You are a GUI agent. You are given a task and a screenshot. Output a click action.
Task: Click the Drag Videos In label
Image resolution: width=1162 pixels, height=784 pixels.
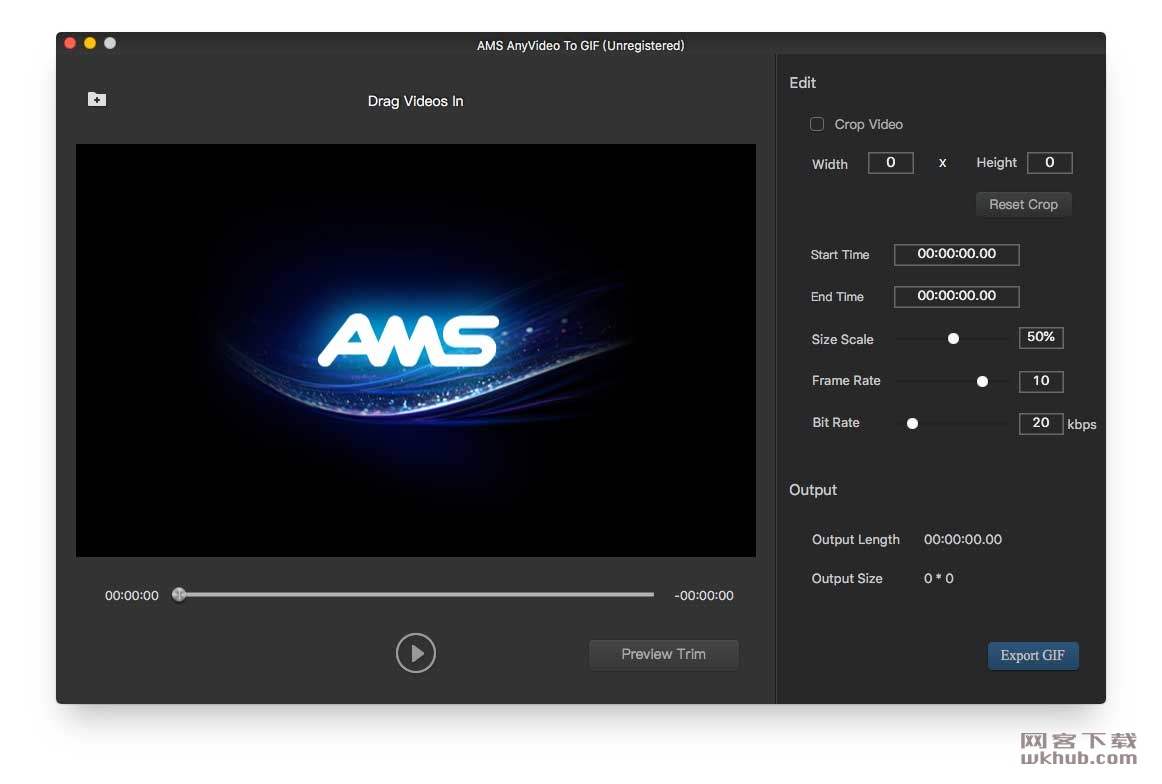click(x=416, y=102)
